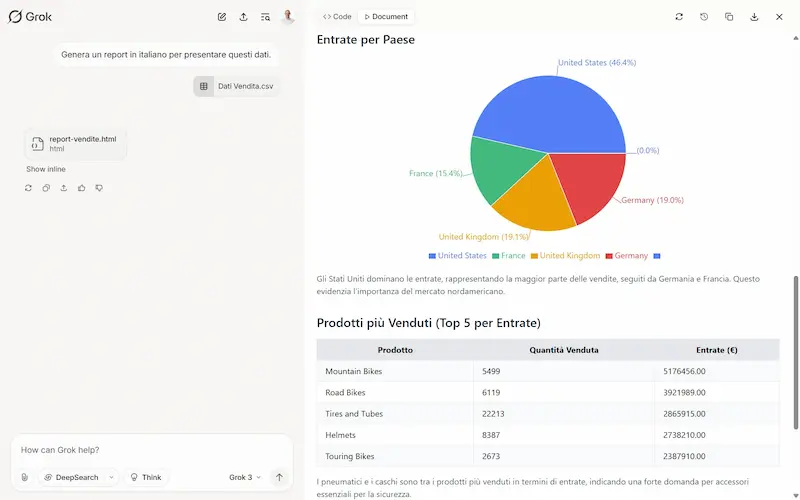Click the Entrate per Paese heading

coord(366,40)
